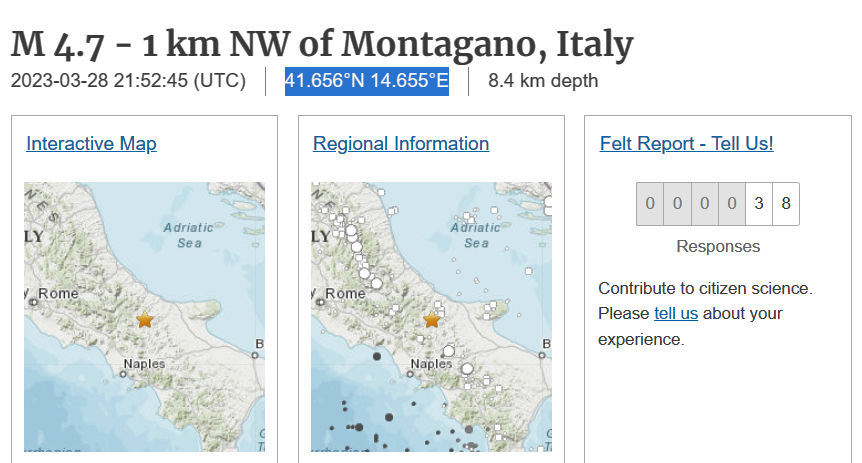
Task: Click the Rome label on Regional Information map
Action: tap(345, 293)
